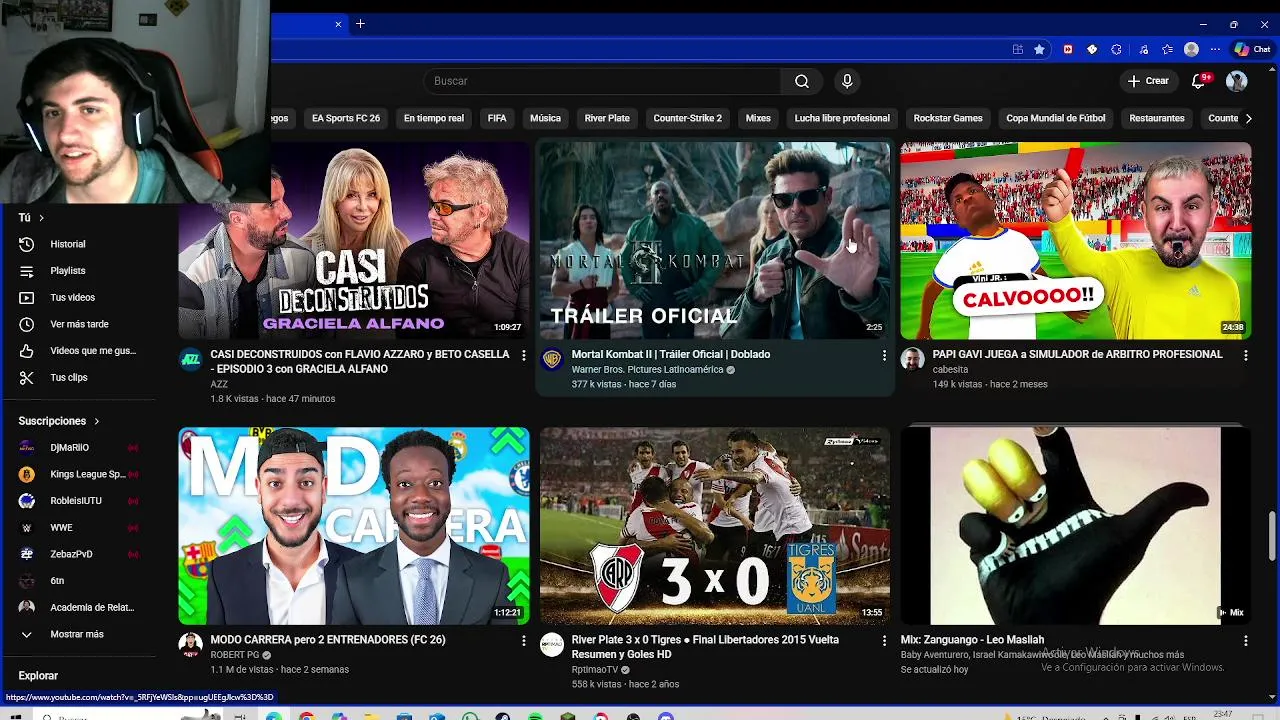
Task: Select the Restaurantes filter chip
Action: coord(1157,118)
